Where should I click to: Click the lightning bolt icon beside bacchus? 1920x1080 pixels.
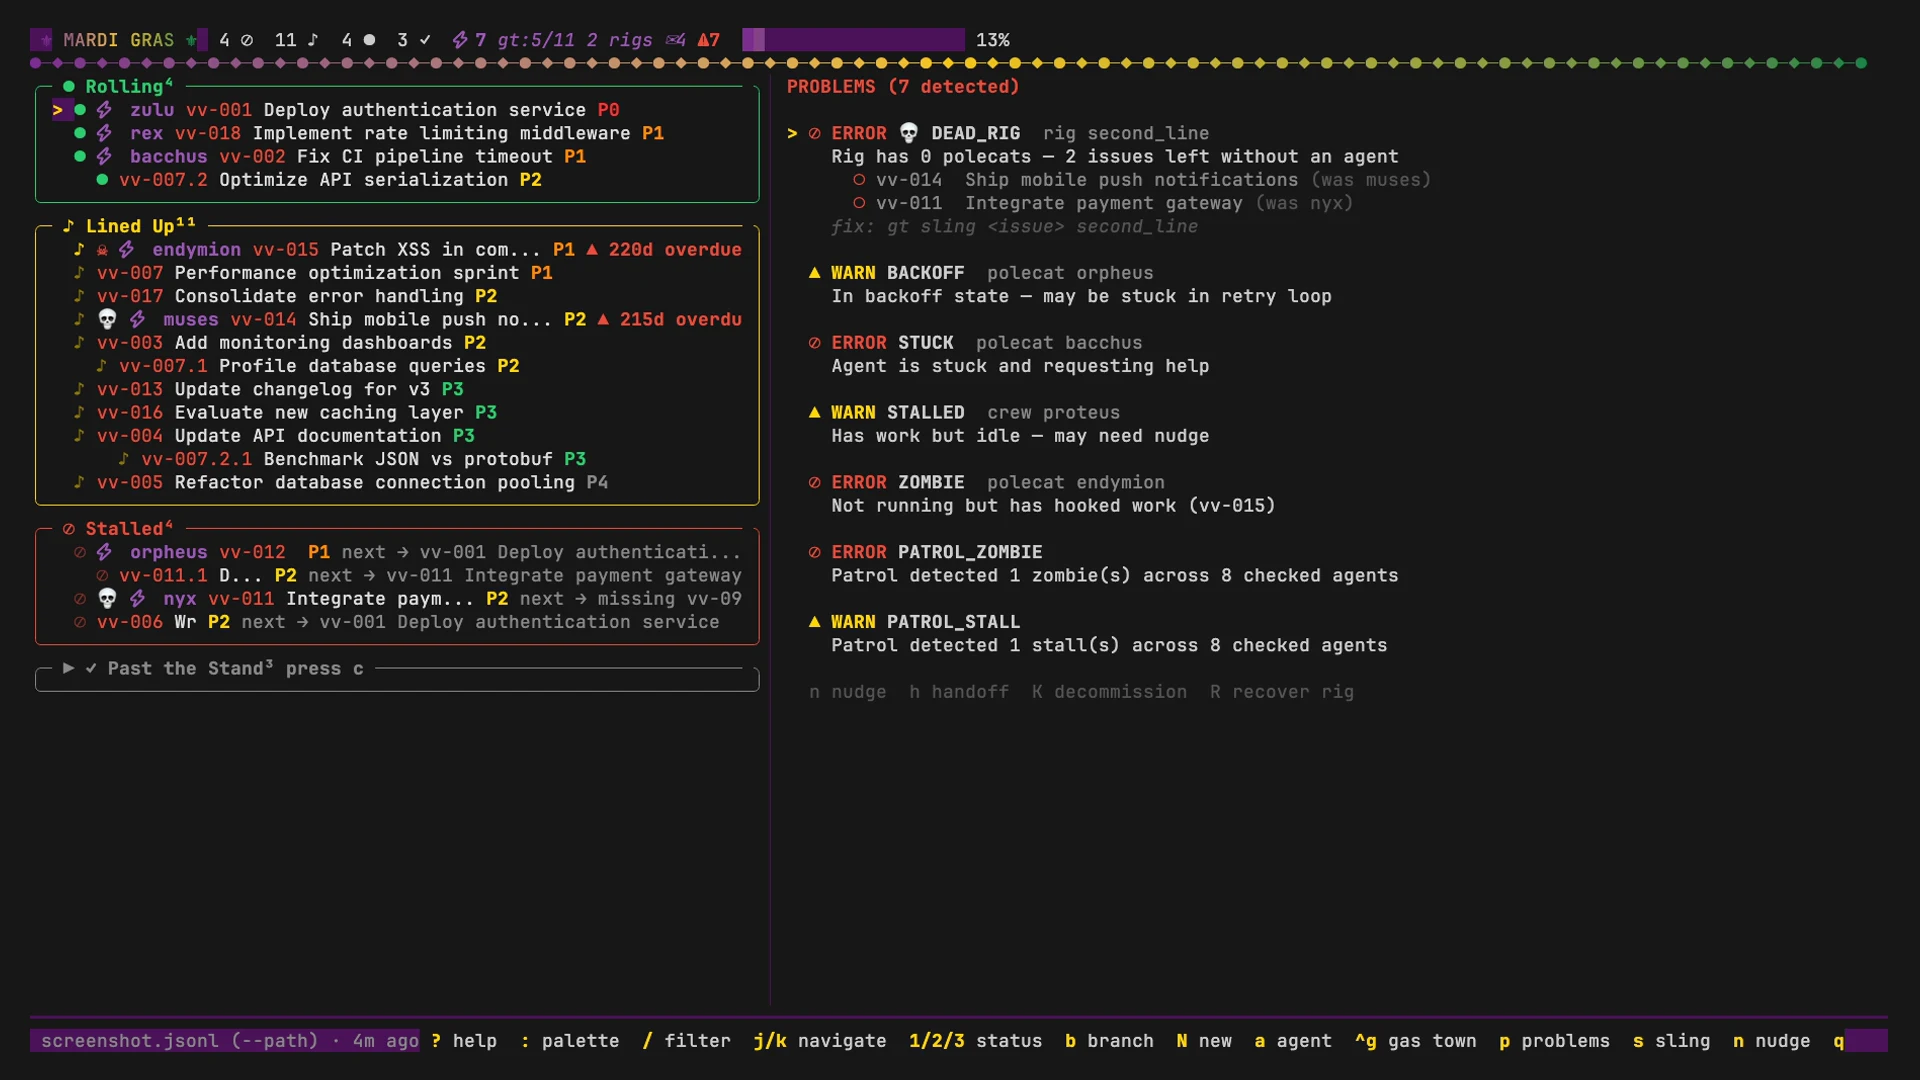(104, 156)
